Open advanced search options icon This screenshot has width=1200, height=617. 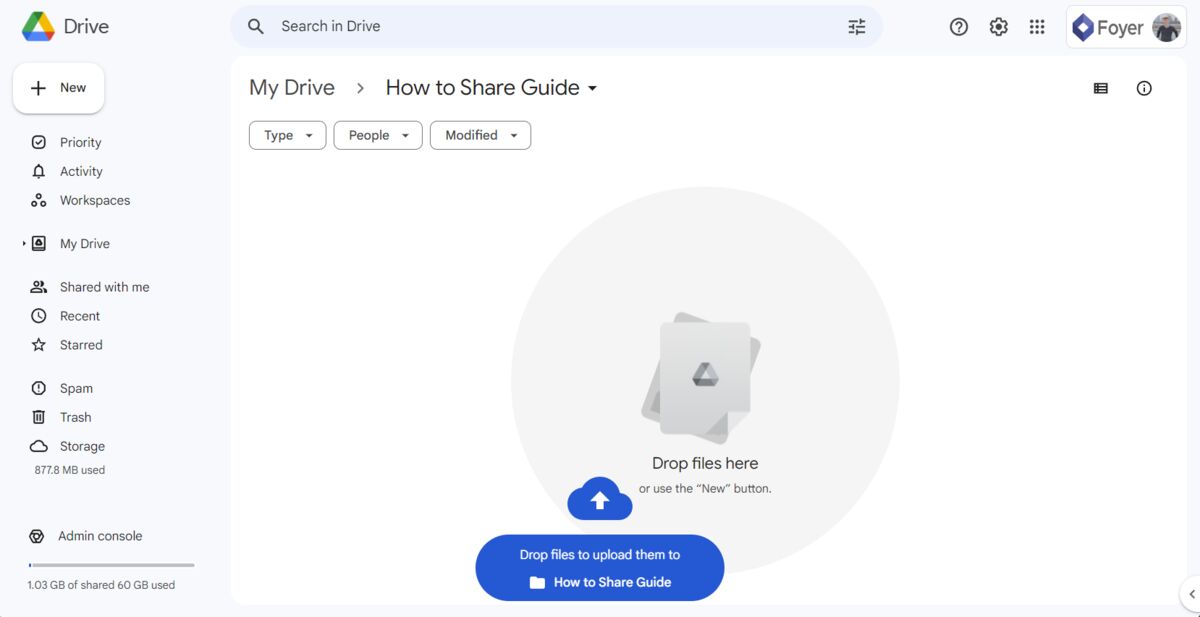point(857,27)
